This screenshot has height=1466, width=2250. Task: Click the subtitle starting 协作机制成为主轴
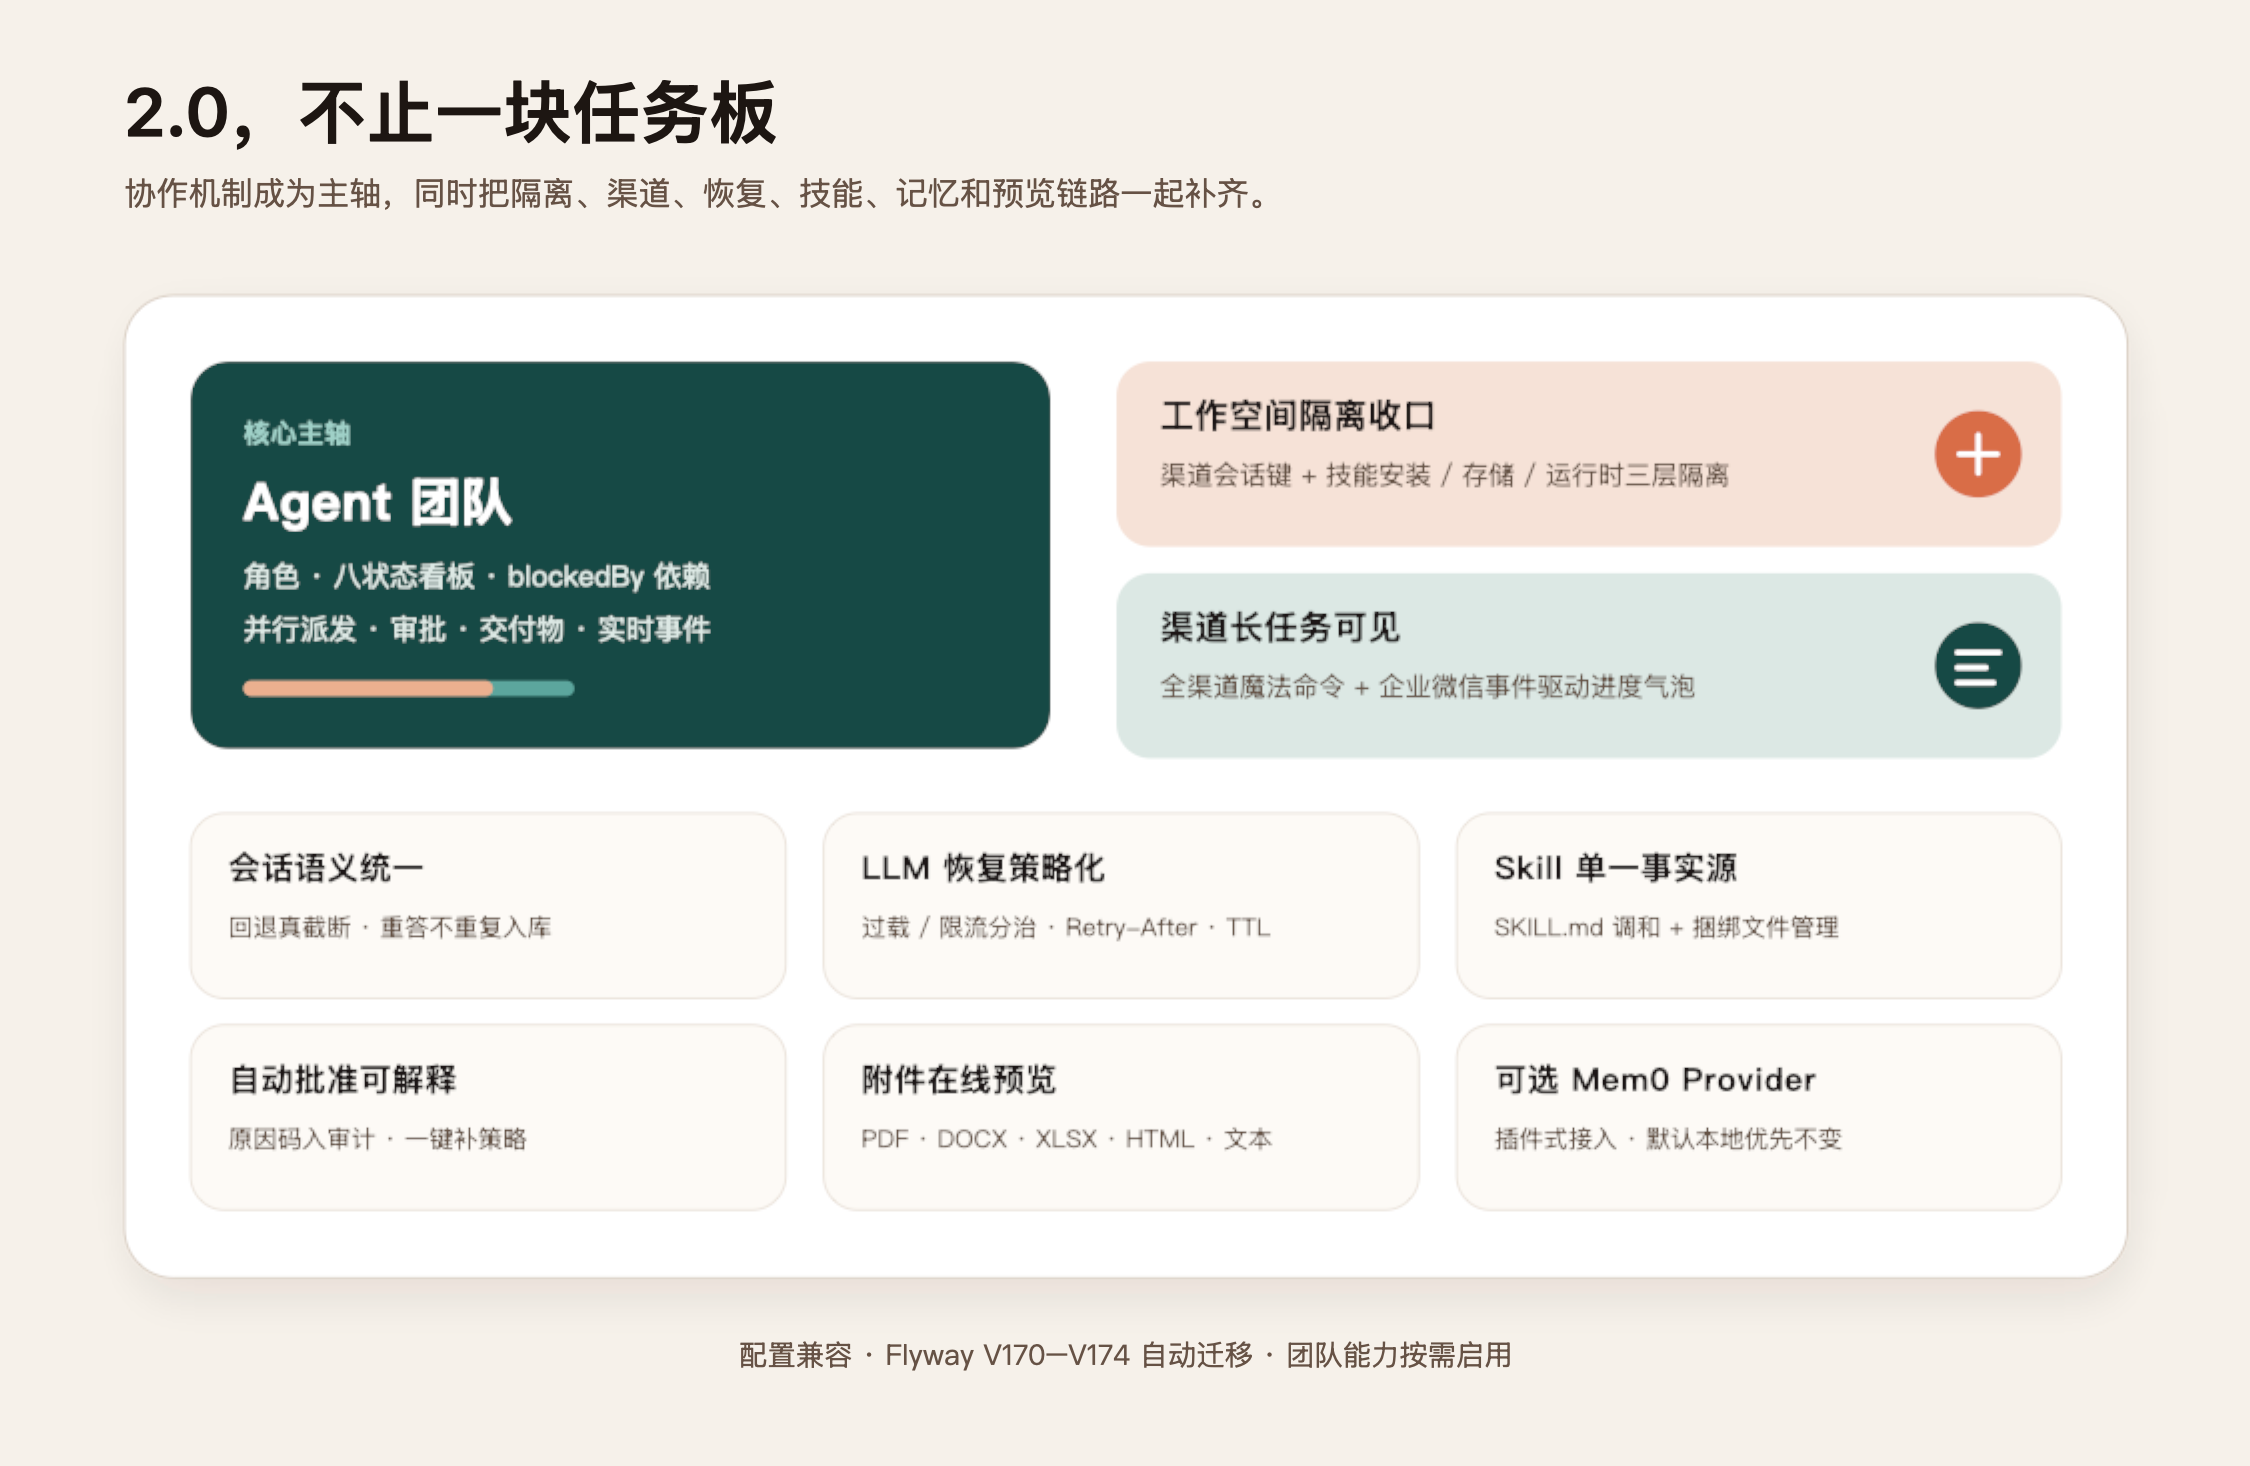point(698,193)
